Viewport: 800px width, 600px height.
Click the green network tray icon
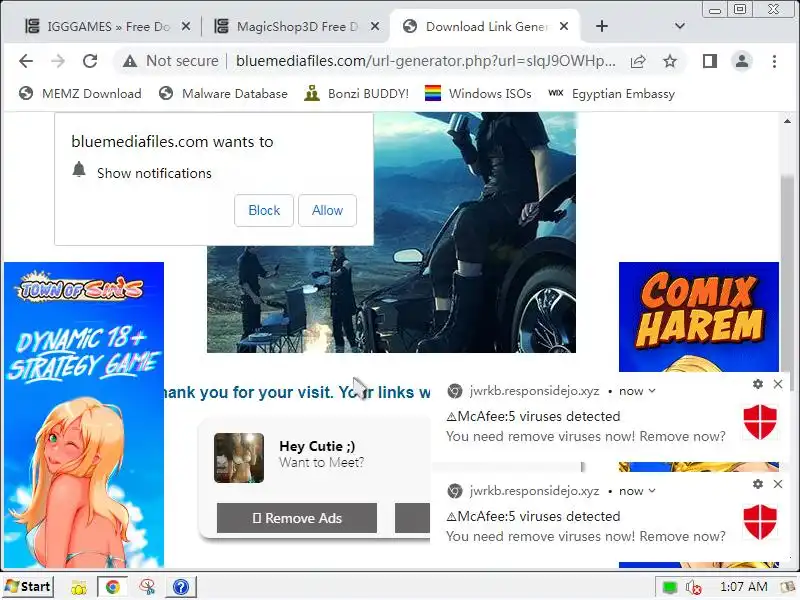(x=670, y=587)
